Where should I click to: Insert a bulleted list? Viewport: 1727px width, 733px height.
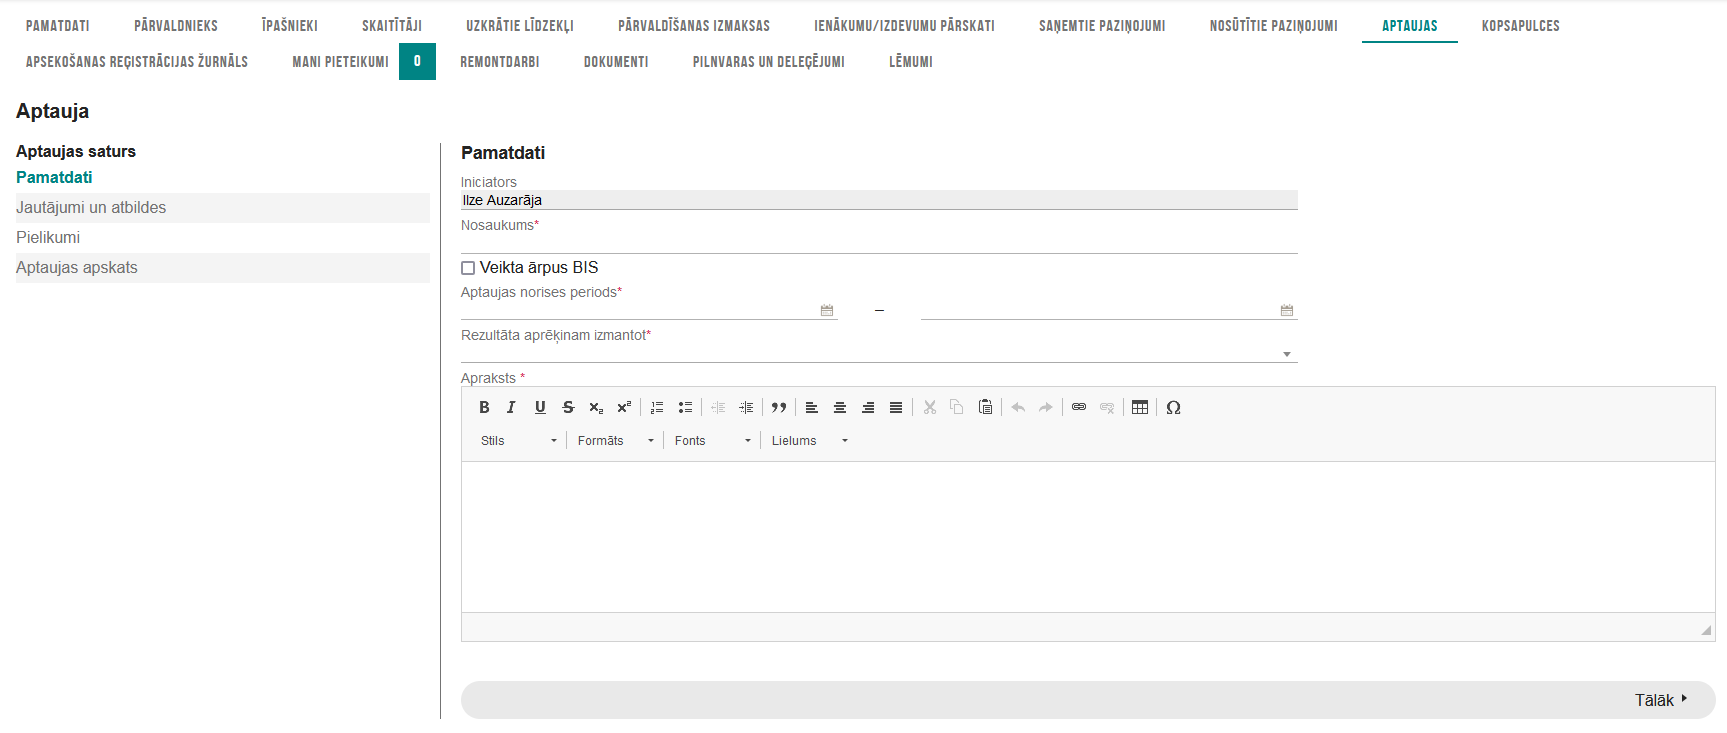pyautogui.click(x=685, y=407)
